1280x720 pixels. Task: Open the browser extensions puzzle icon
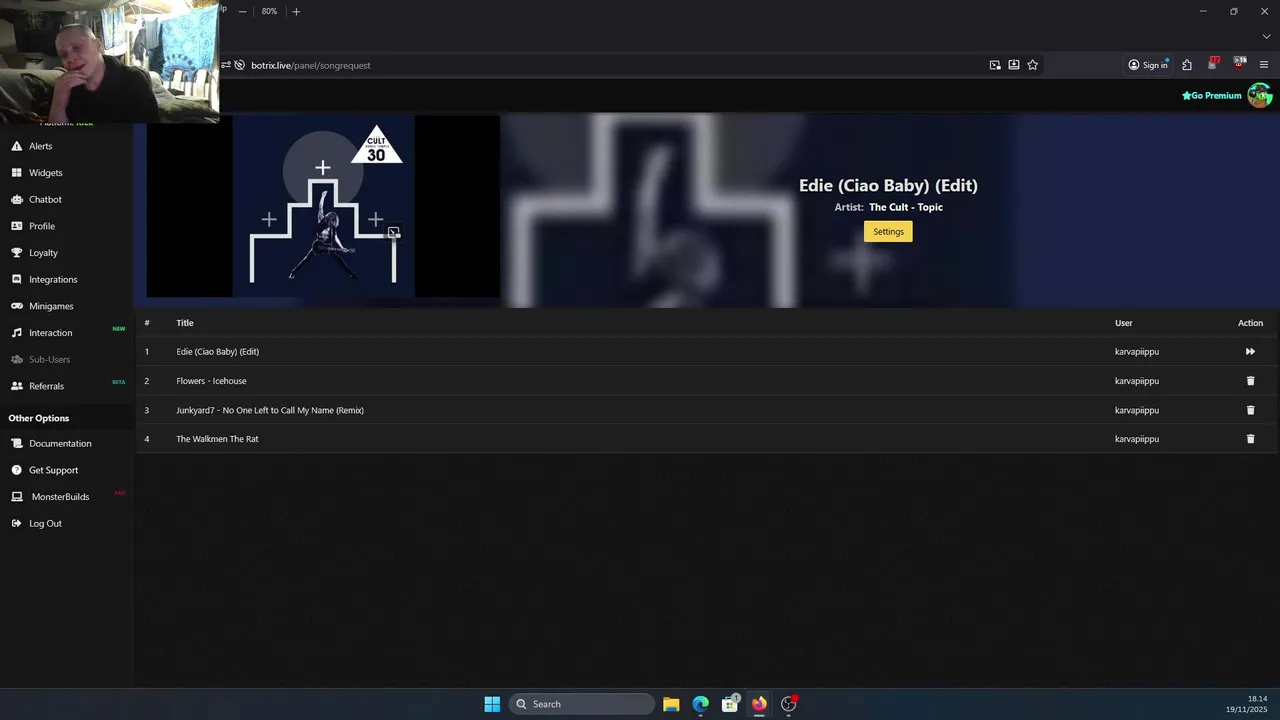(x=1187, y=65)
